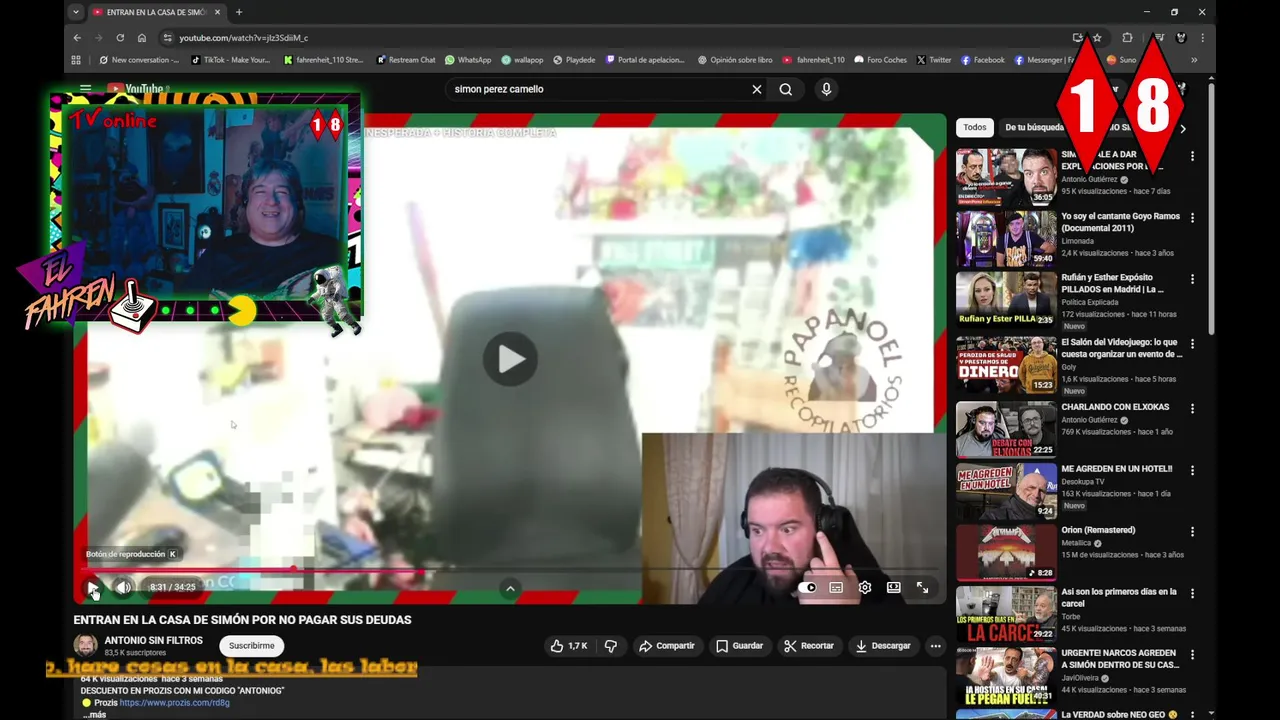Open Opinión sobre libro bookmark
1280x720 pixels.
tap(735, 60)
